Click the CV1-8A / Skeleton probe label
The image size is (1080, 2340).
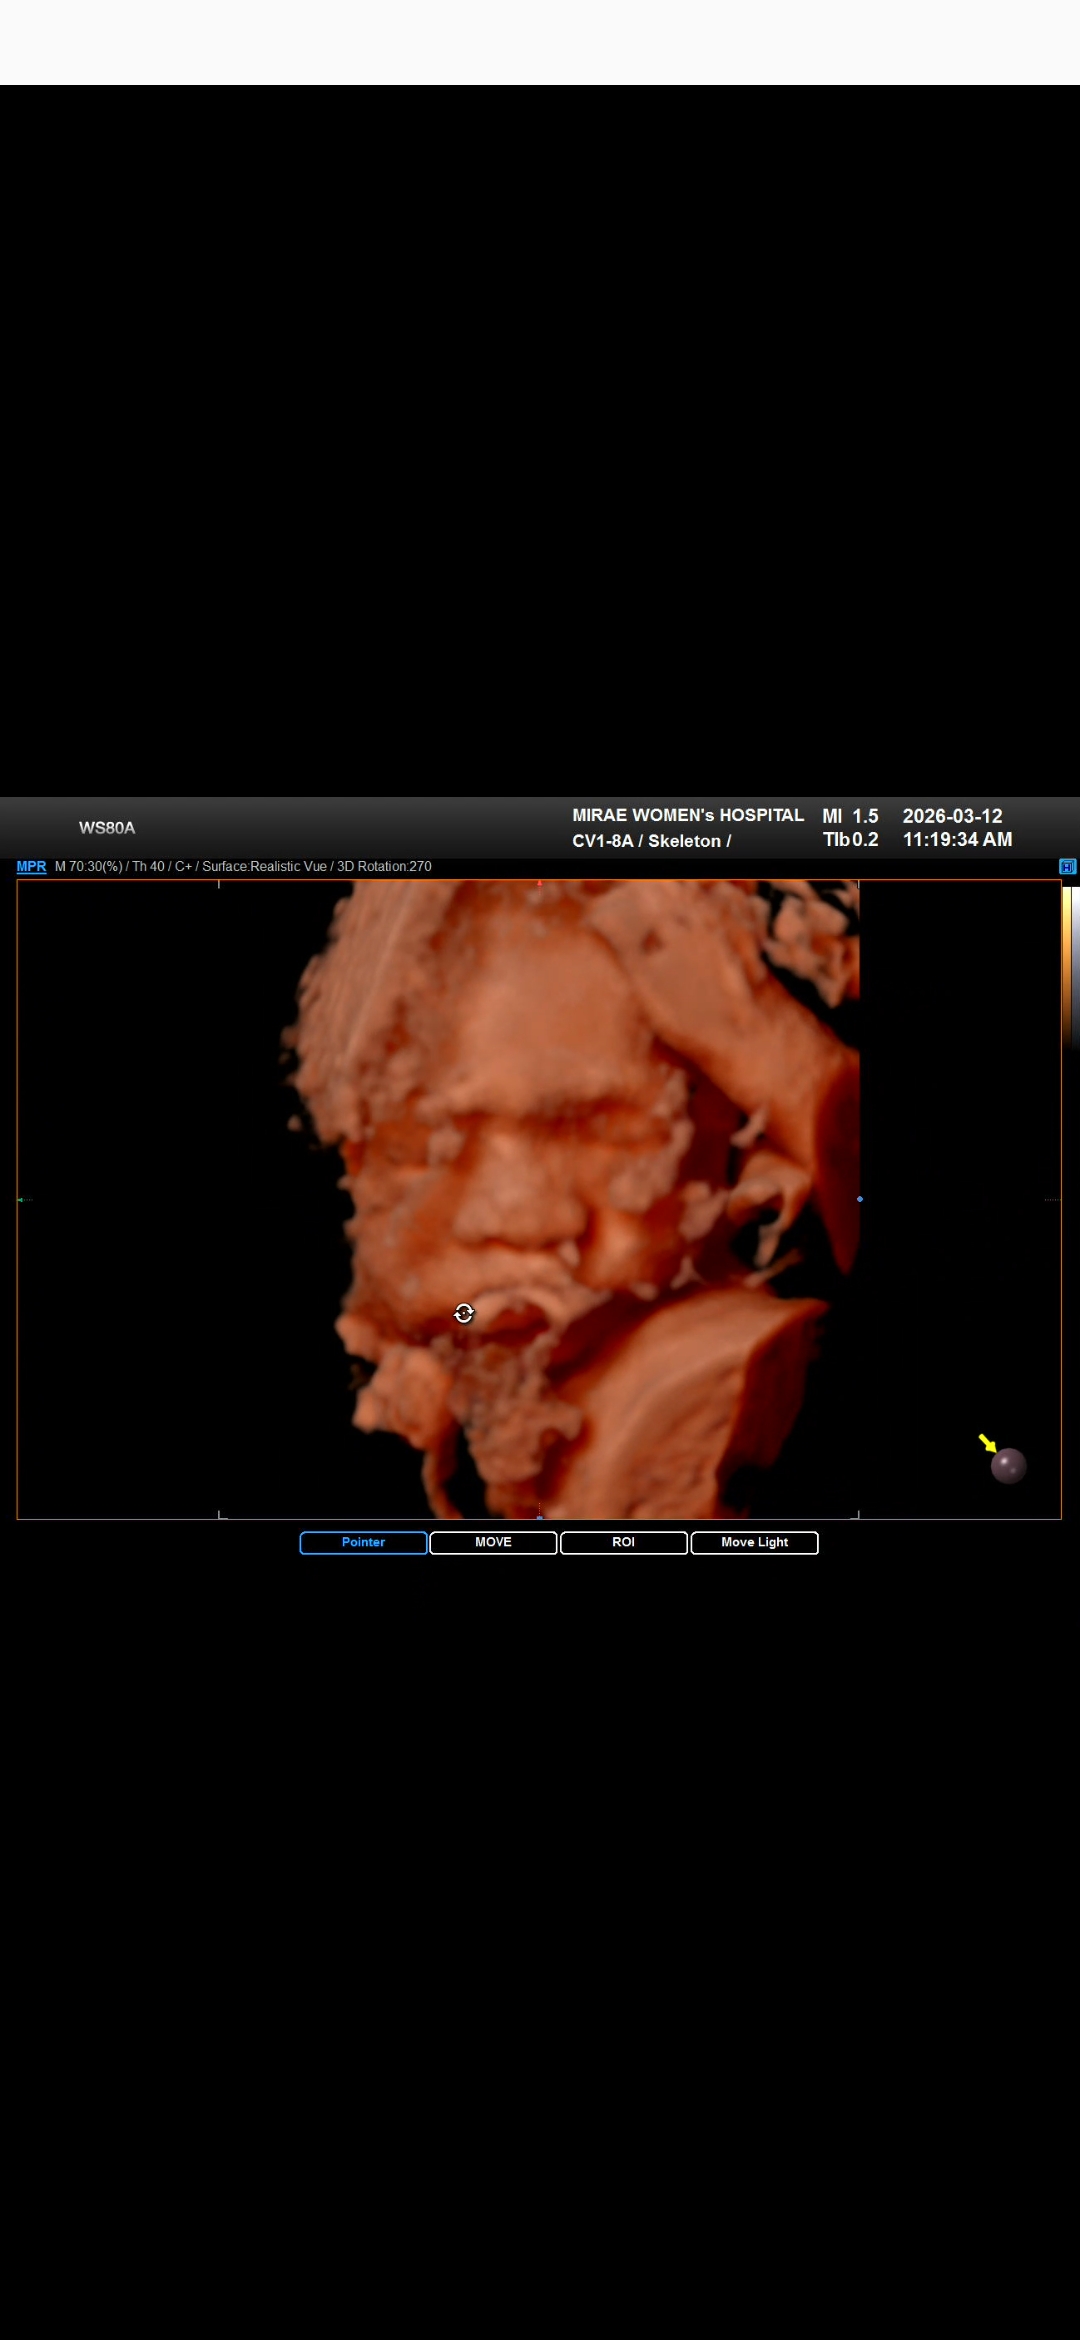point(651,841)
